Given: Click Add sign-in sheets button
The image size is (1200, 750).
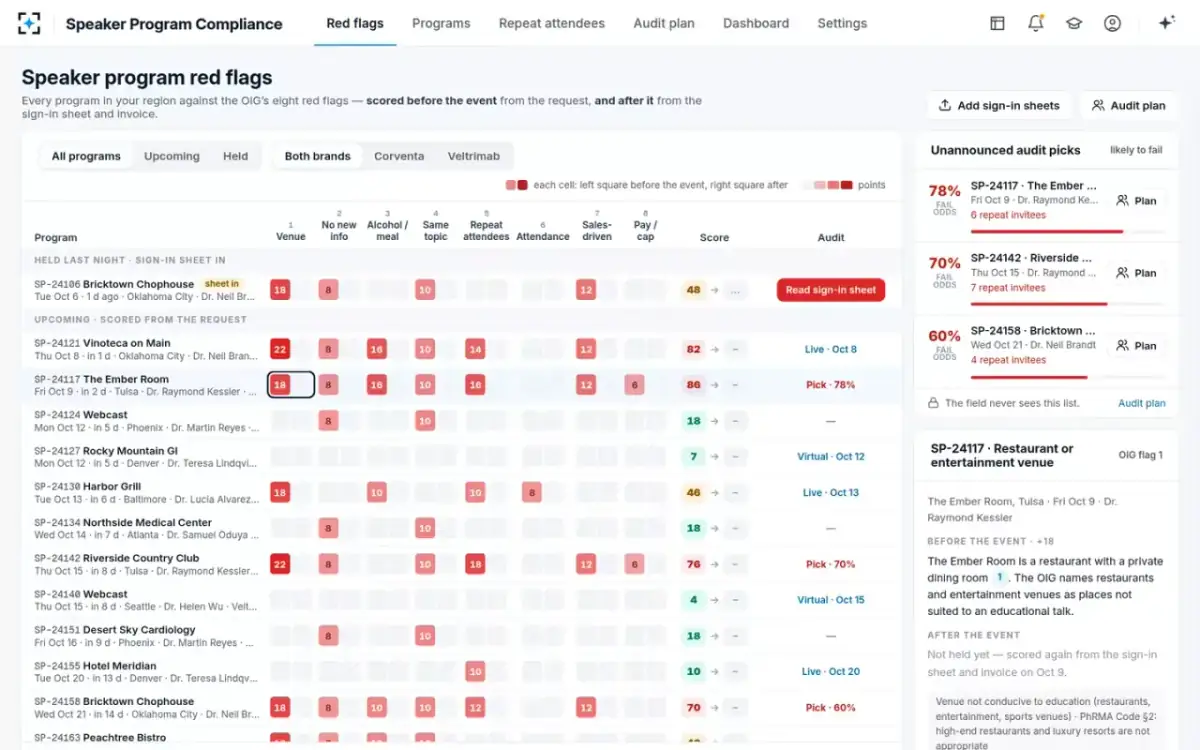Looking at the screenshot, I should coord(999,105).
